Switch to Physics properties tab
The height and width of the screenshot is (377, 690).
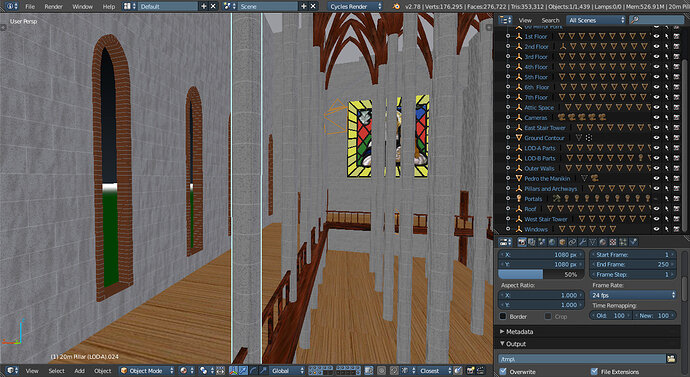[x=633, y=242]
